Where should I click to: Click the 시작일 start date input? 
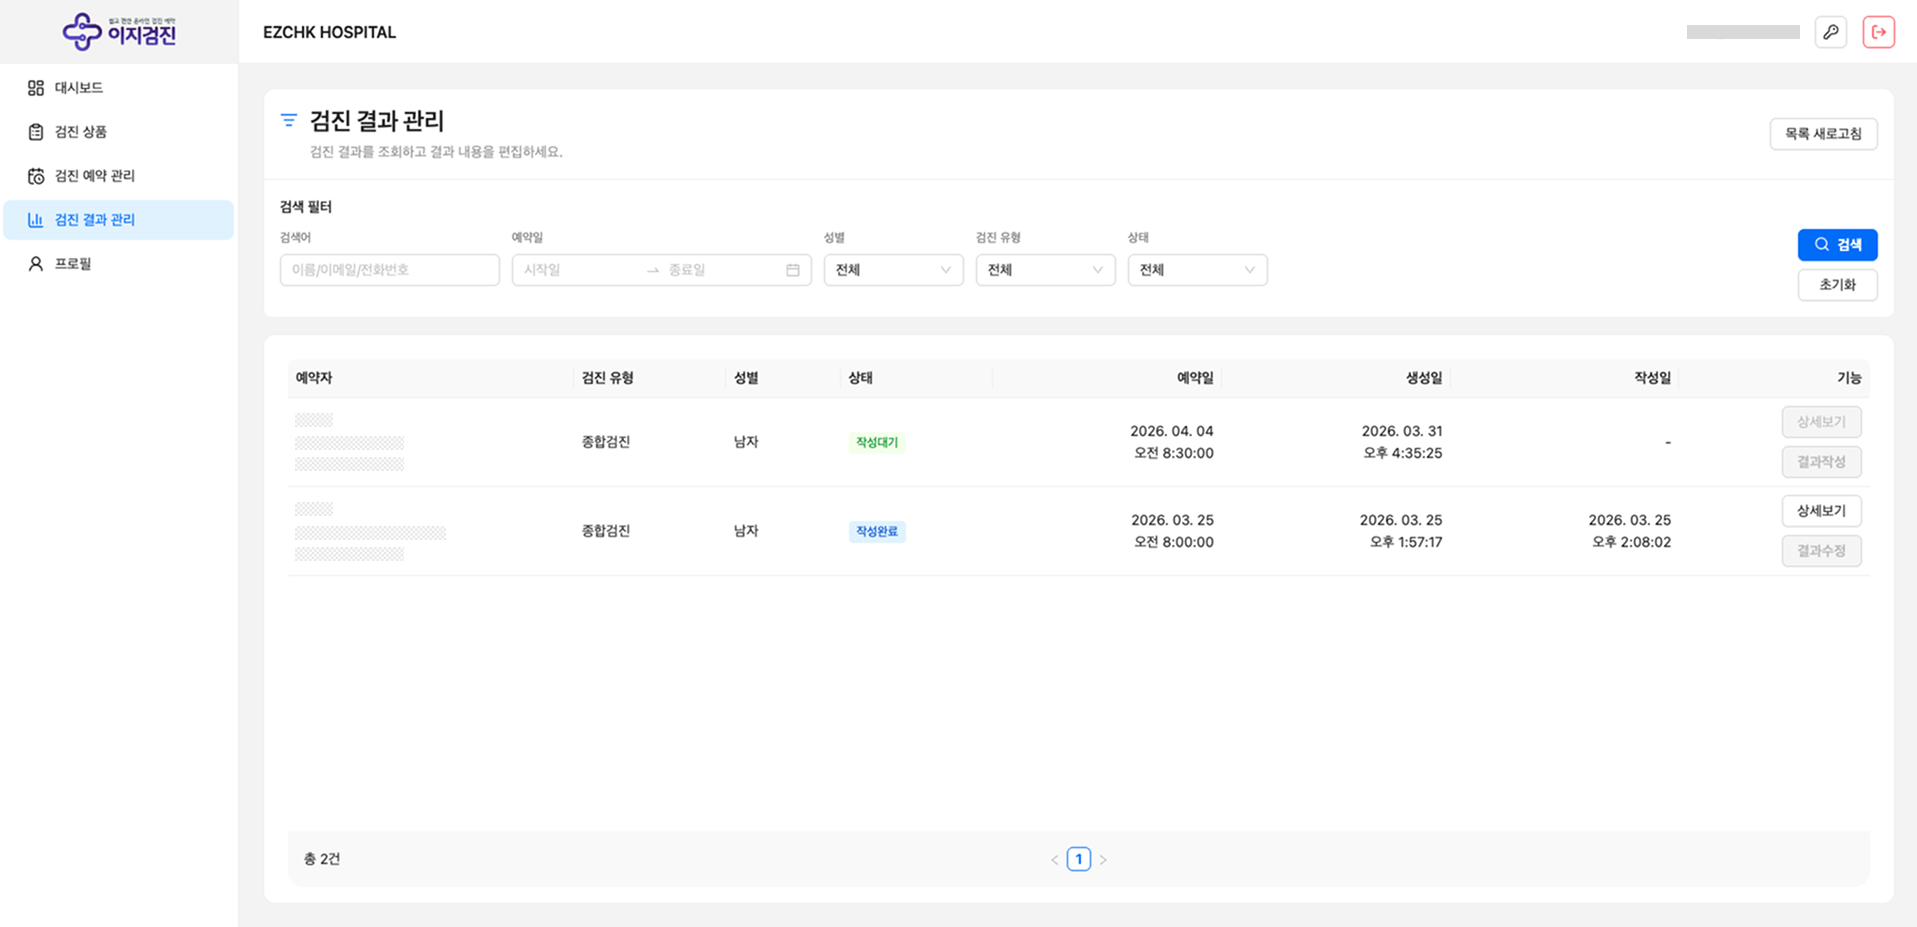pos(578,270)
